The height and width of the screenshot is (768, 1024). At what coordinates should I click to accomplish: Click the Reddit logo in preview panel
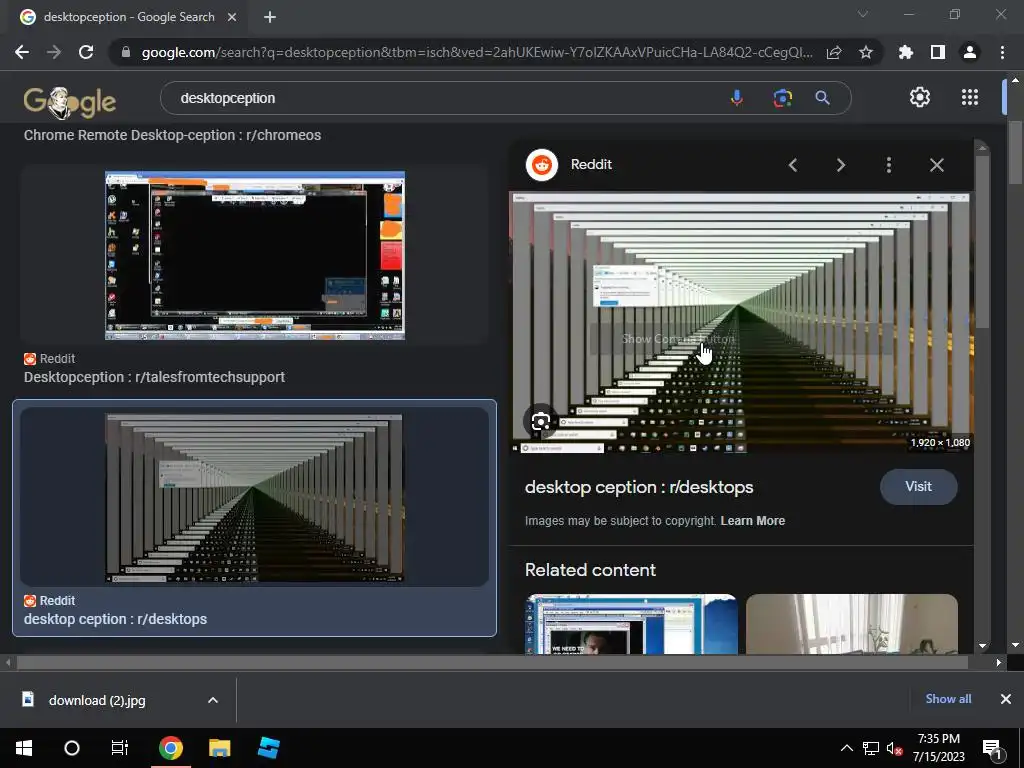coord(541,165)
